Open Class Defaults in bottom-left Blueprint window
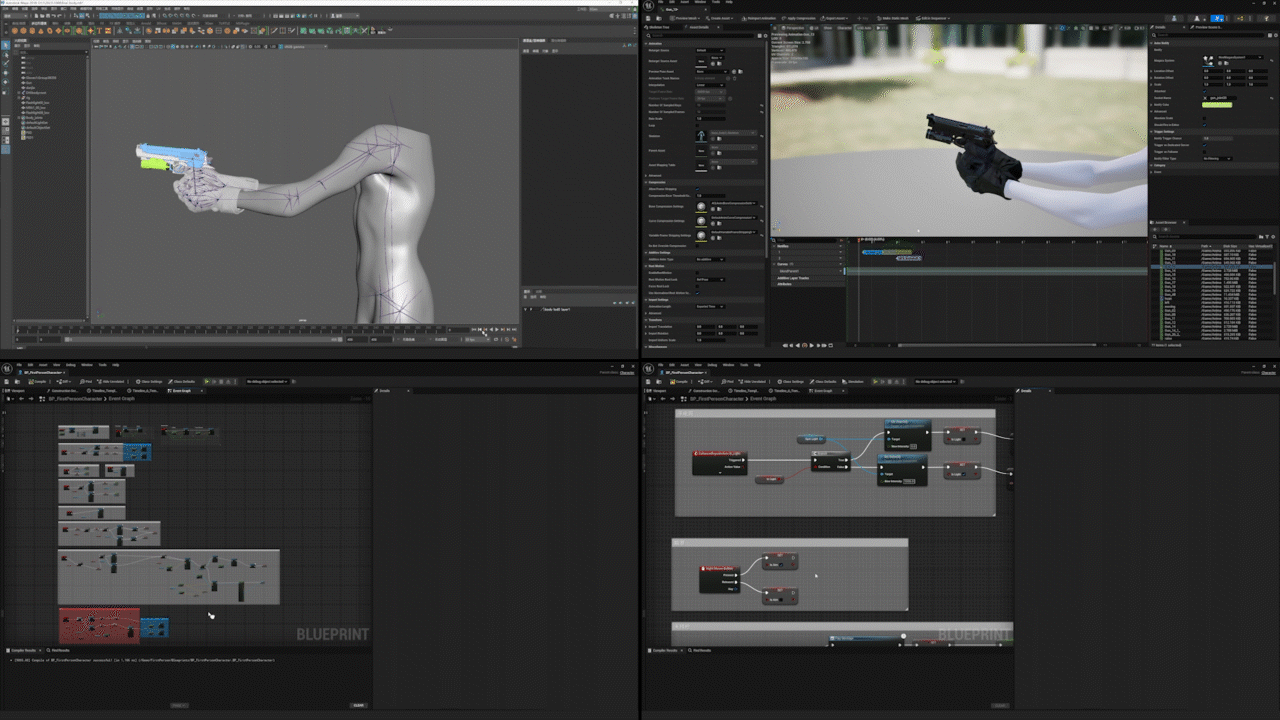 [181, 382]
